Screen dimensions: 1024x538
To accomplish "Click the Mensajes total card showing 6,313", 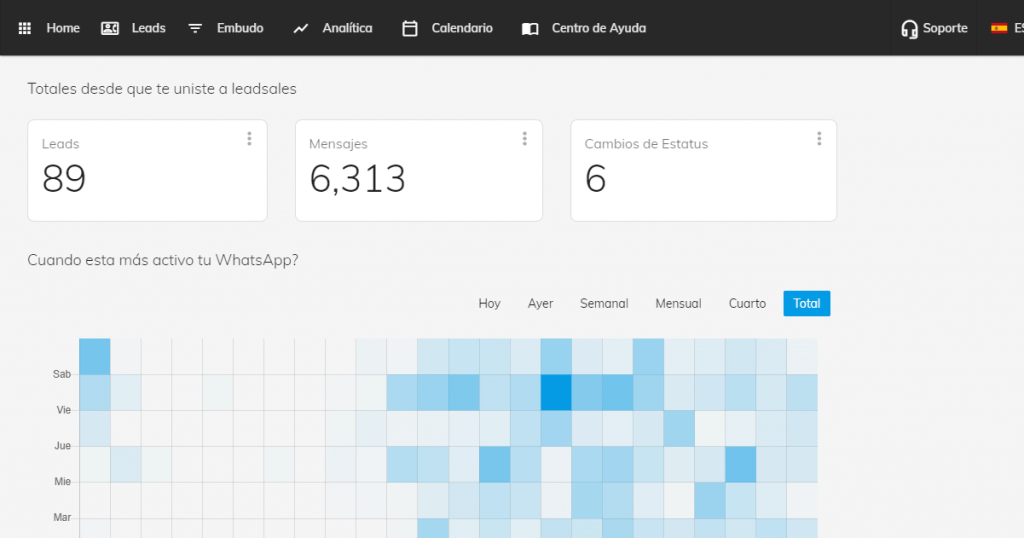I will pos(419,170).
